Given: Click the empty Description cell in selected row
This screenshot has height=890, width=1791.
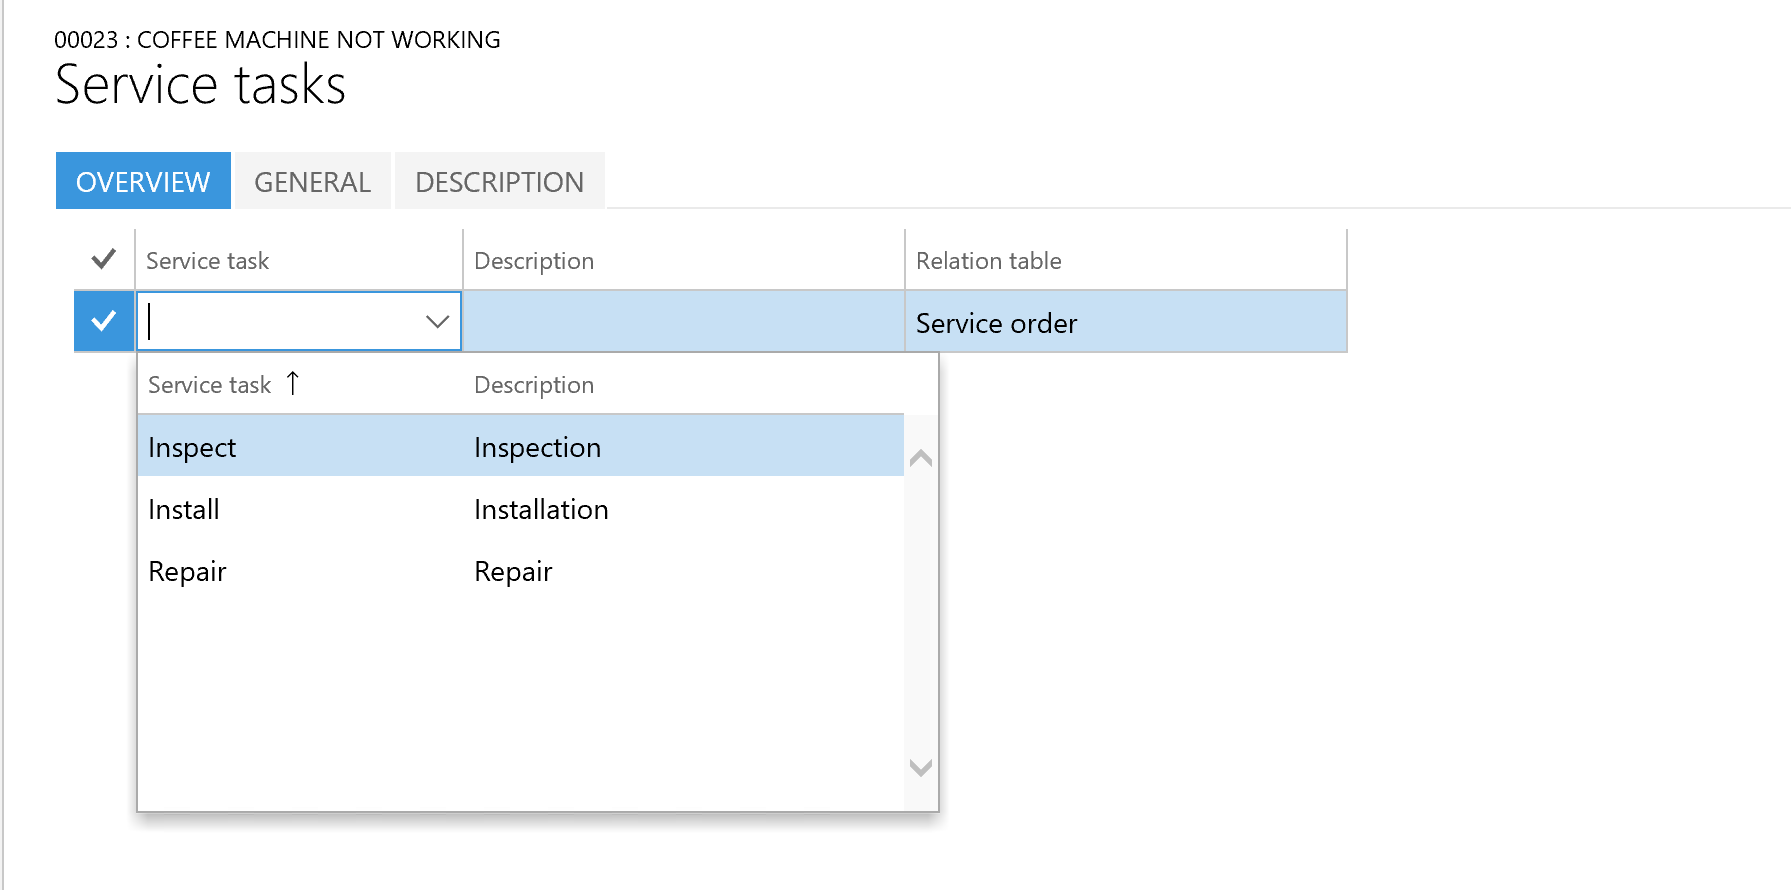Looking at the screenshot, I should pos(683,321).
